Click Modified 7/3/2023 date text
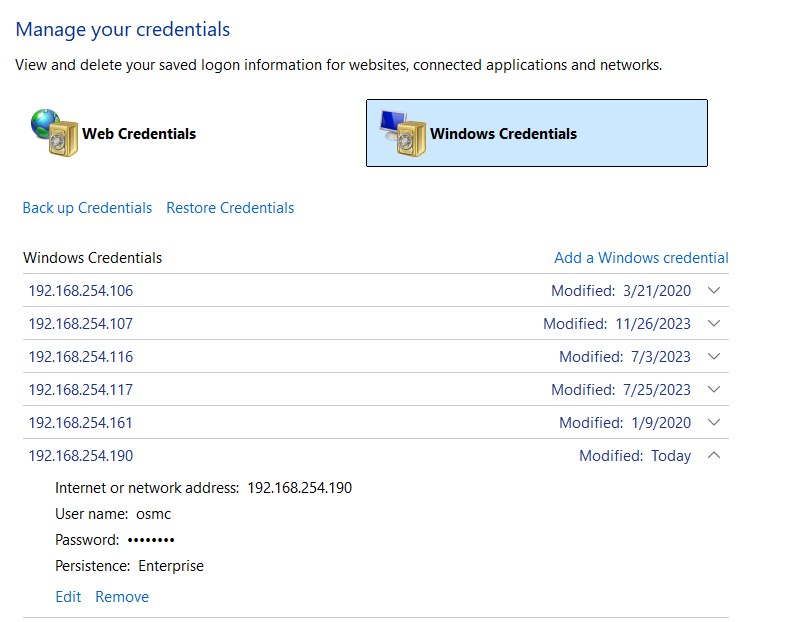 click(x=625, y=357)
